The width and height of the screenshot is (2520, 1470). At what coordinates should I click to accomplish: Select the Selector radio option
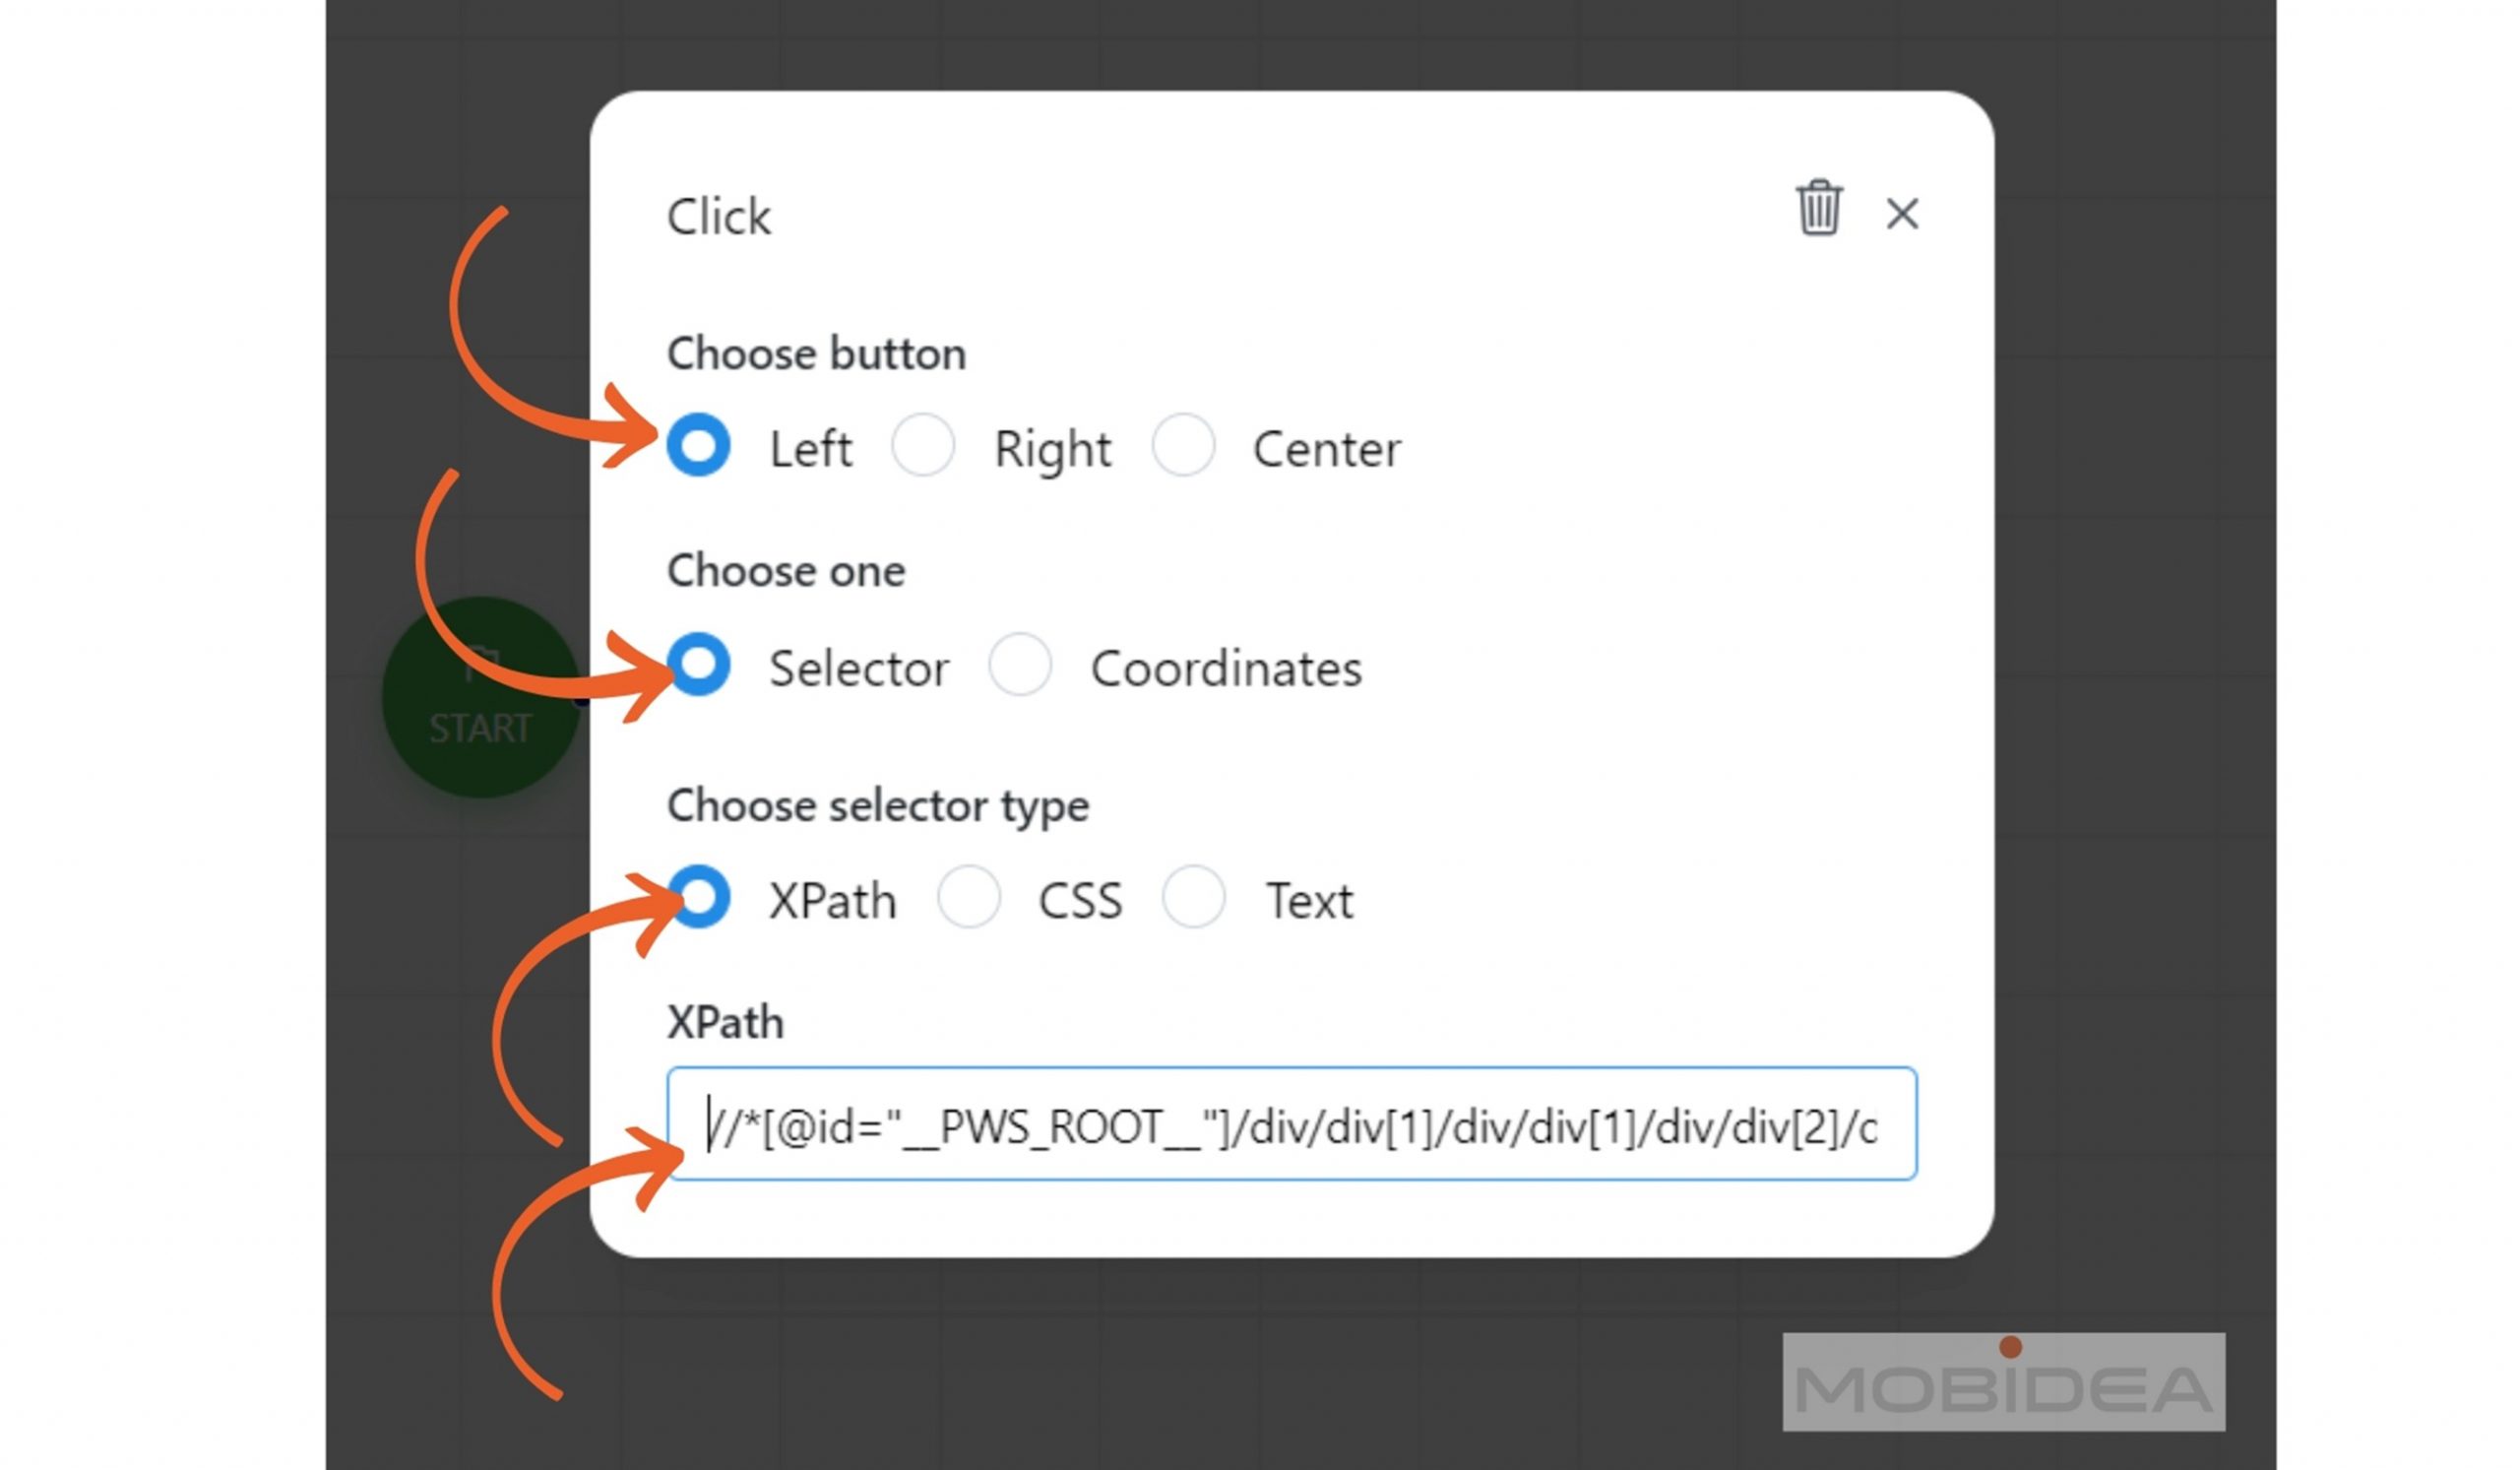pos(698,664)
